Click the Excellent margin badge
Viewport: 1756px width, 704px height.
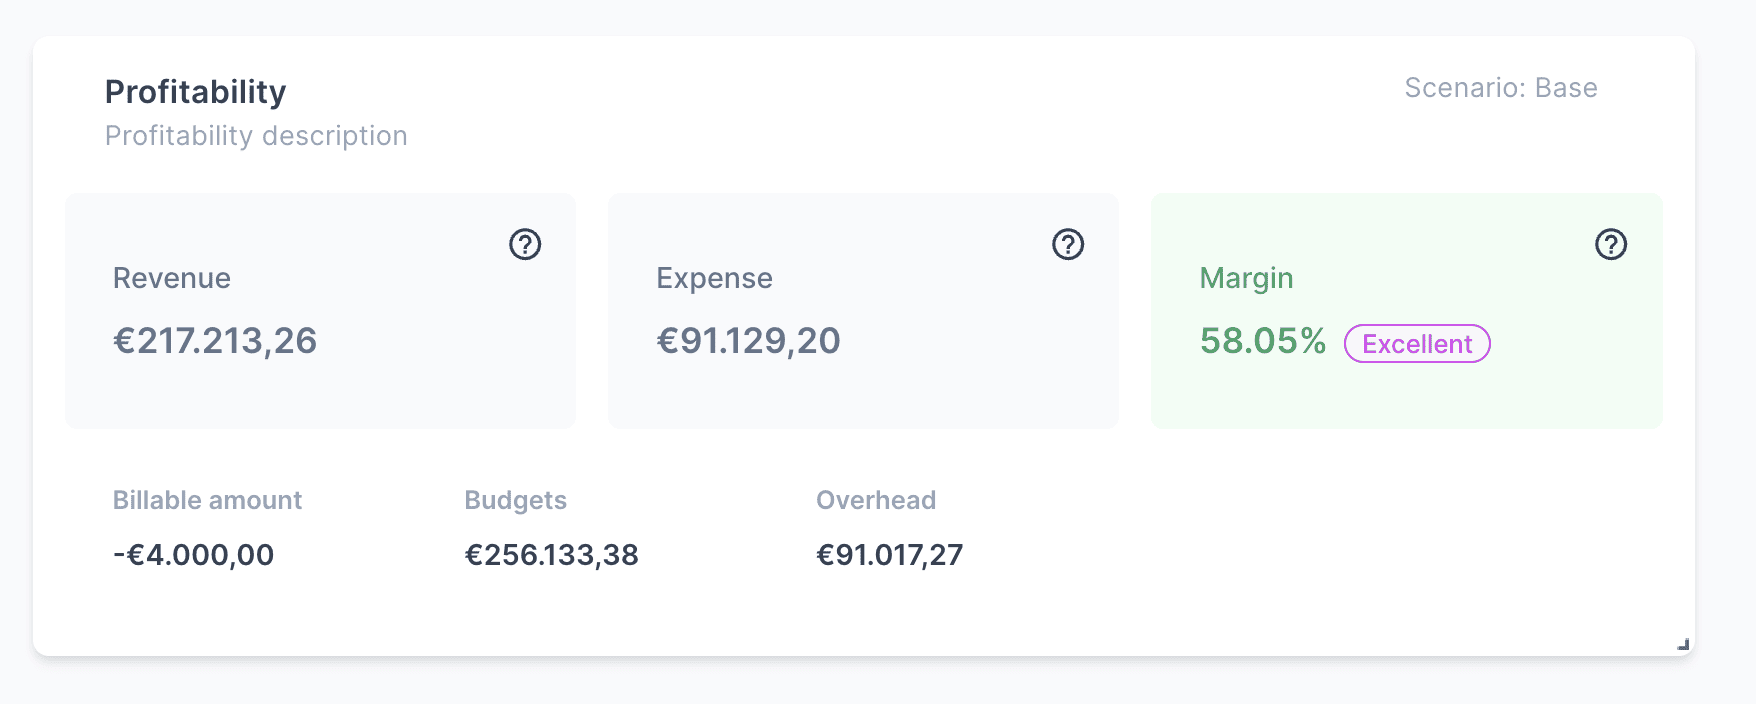(1417, 344)
